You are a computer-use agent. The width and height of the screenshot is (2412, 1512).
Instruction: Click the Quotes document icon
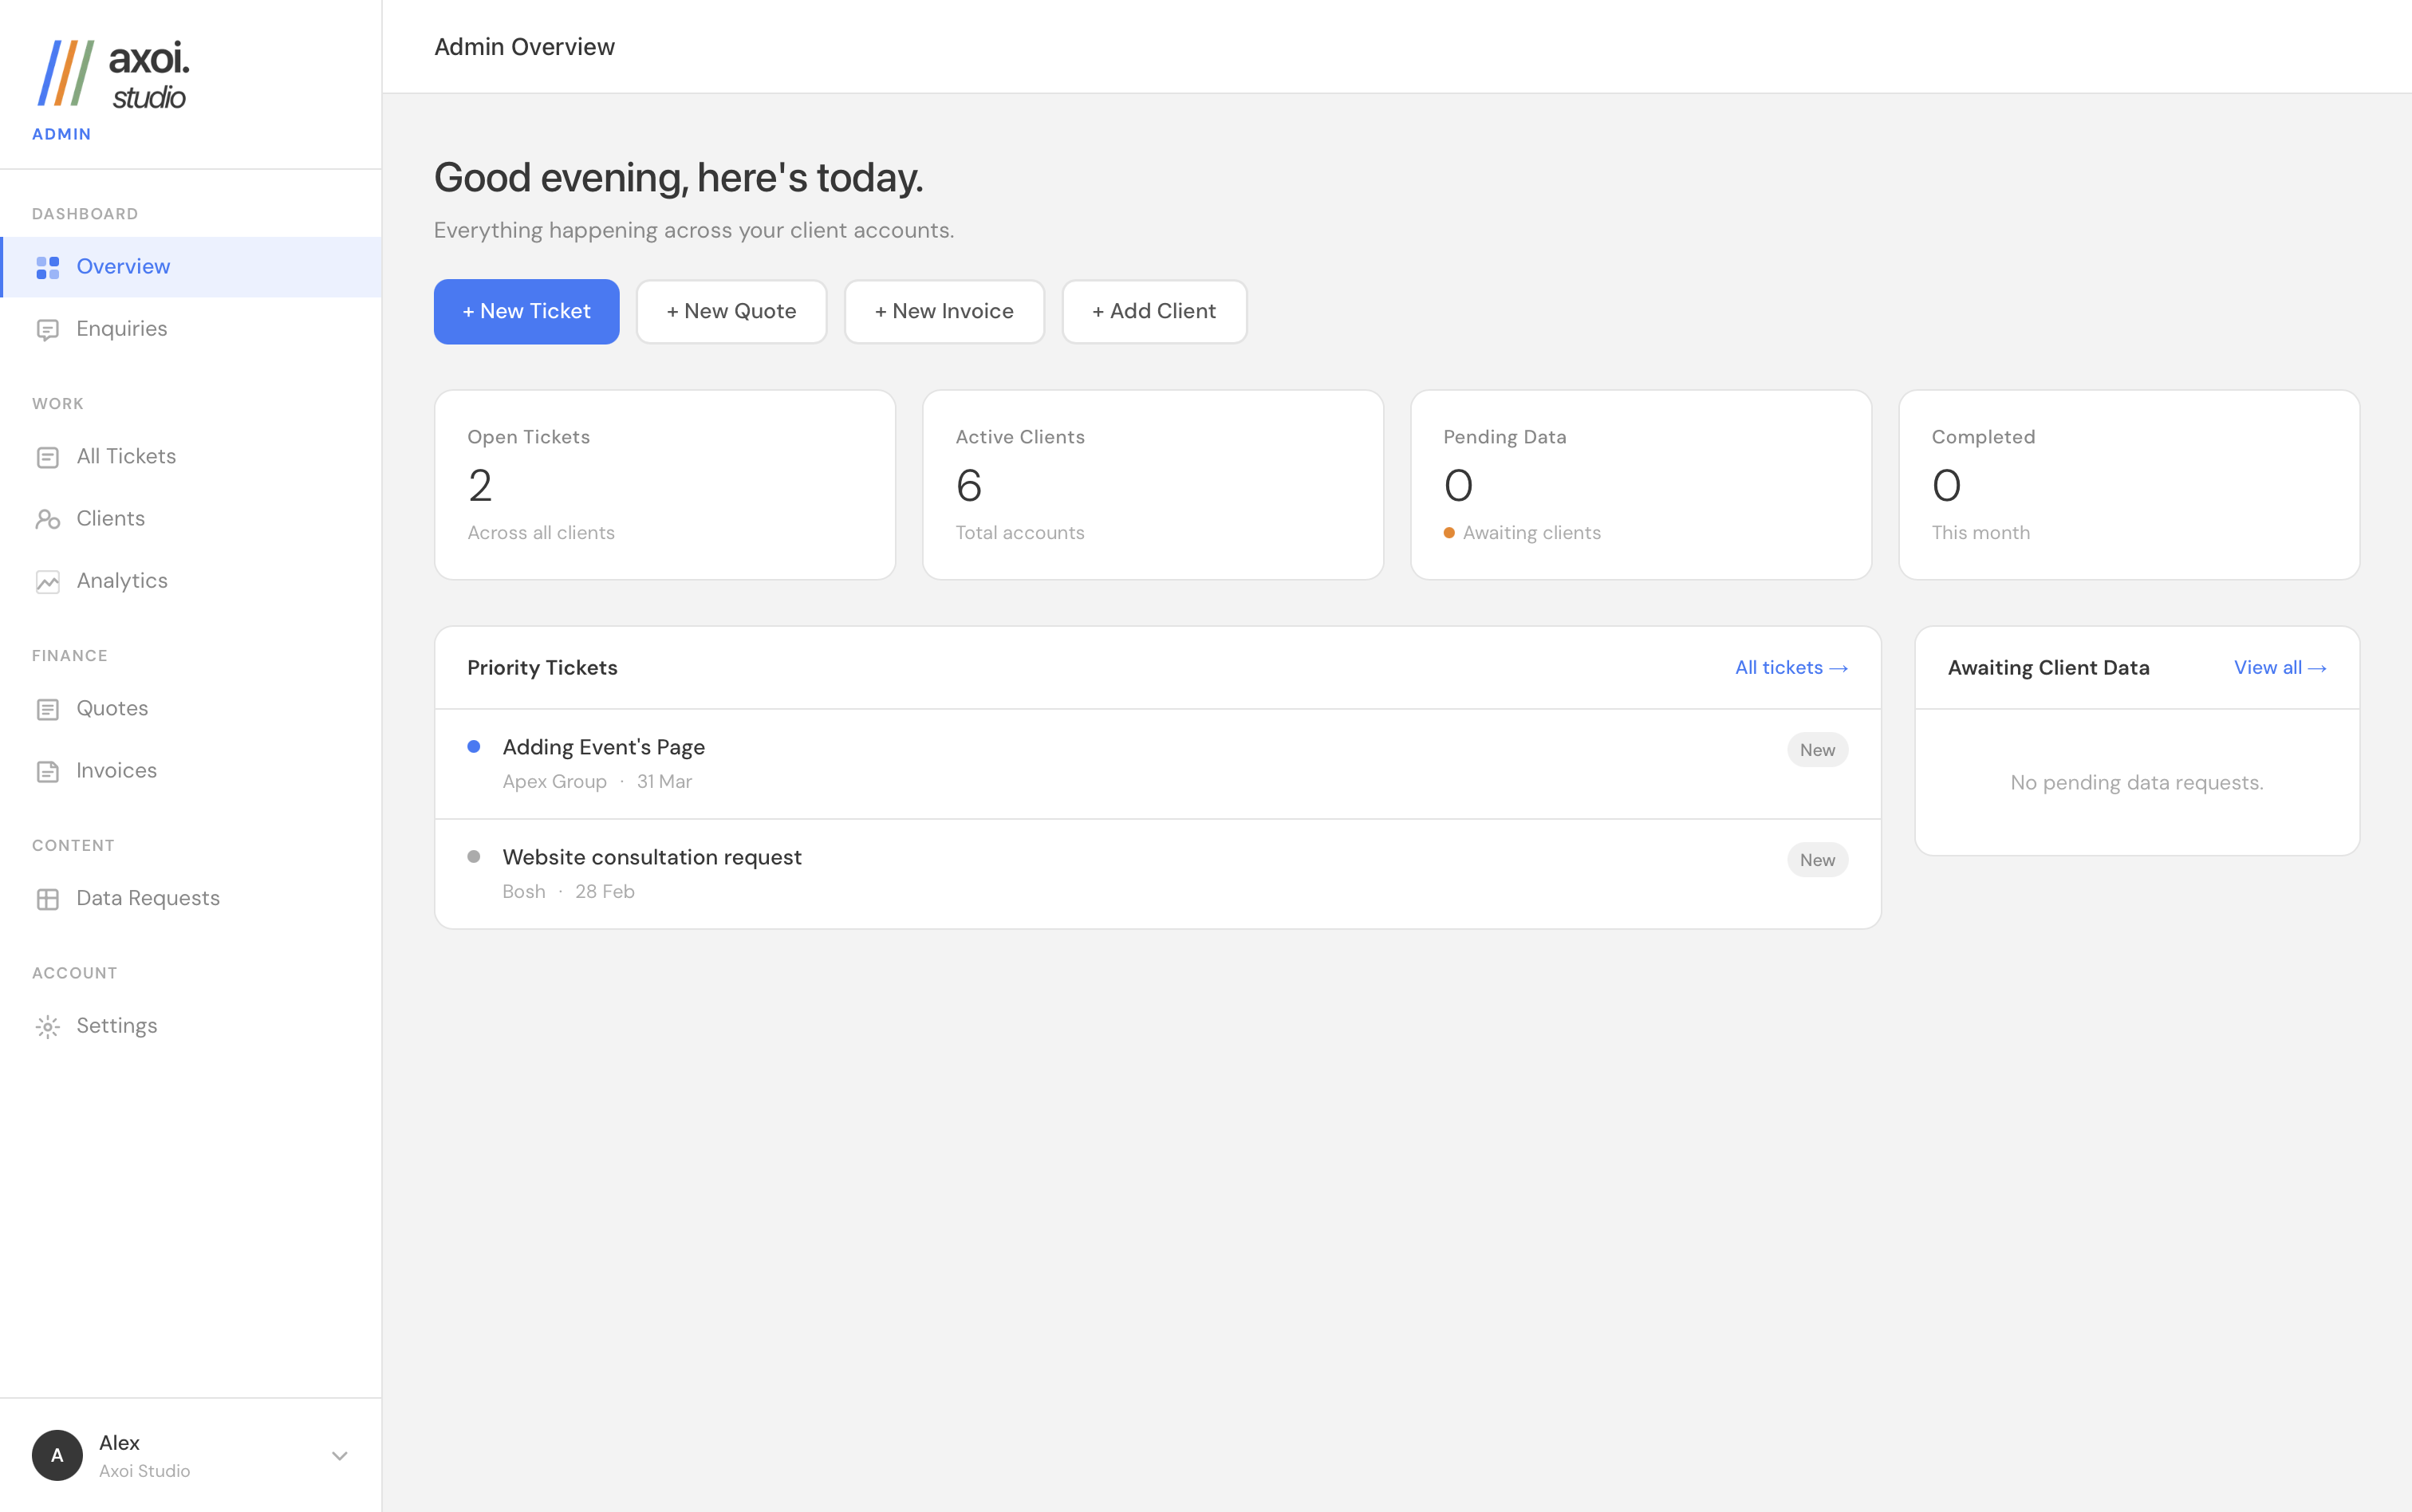pos(47,709)
